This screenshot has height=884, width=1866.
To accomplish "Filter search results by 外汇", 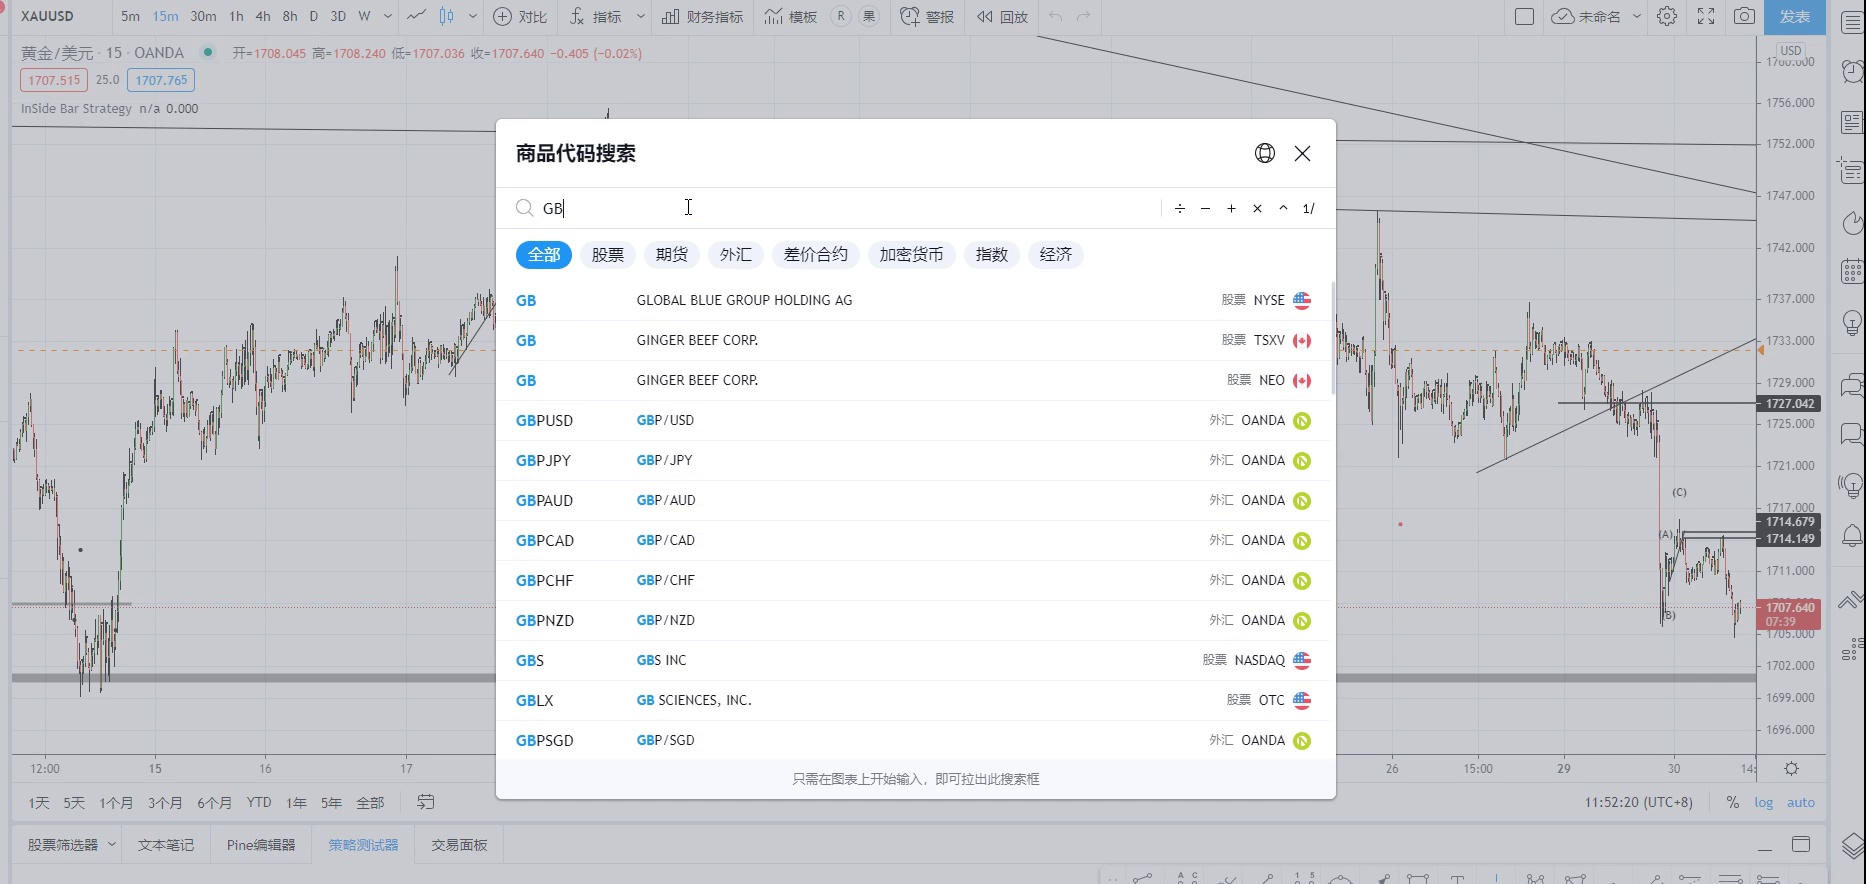I will pos(736,255).
